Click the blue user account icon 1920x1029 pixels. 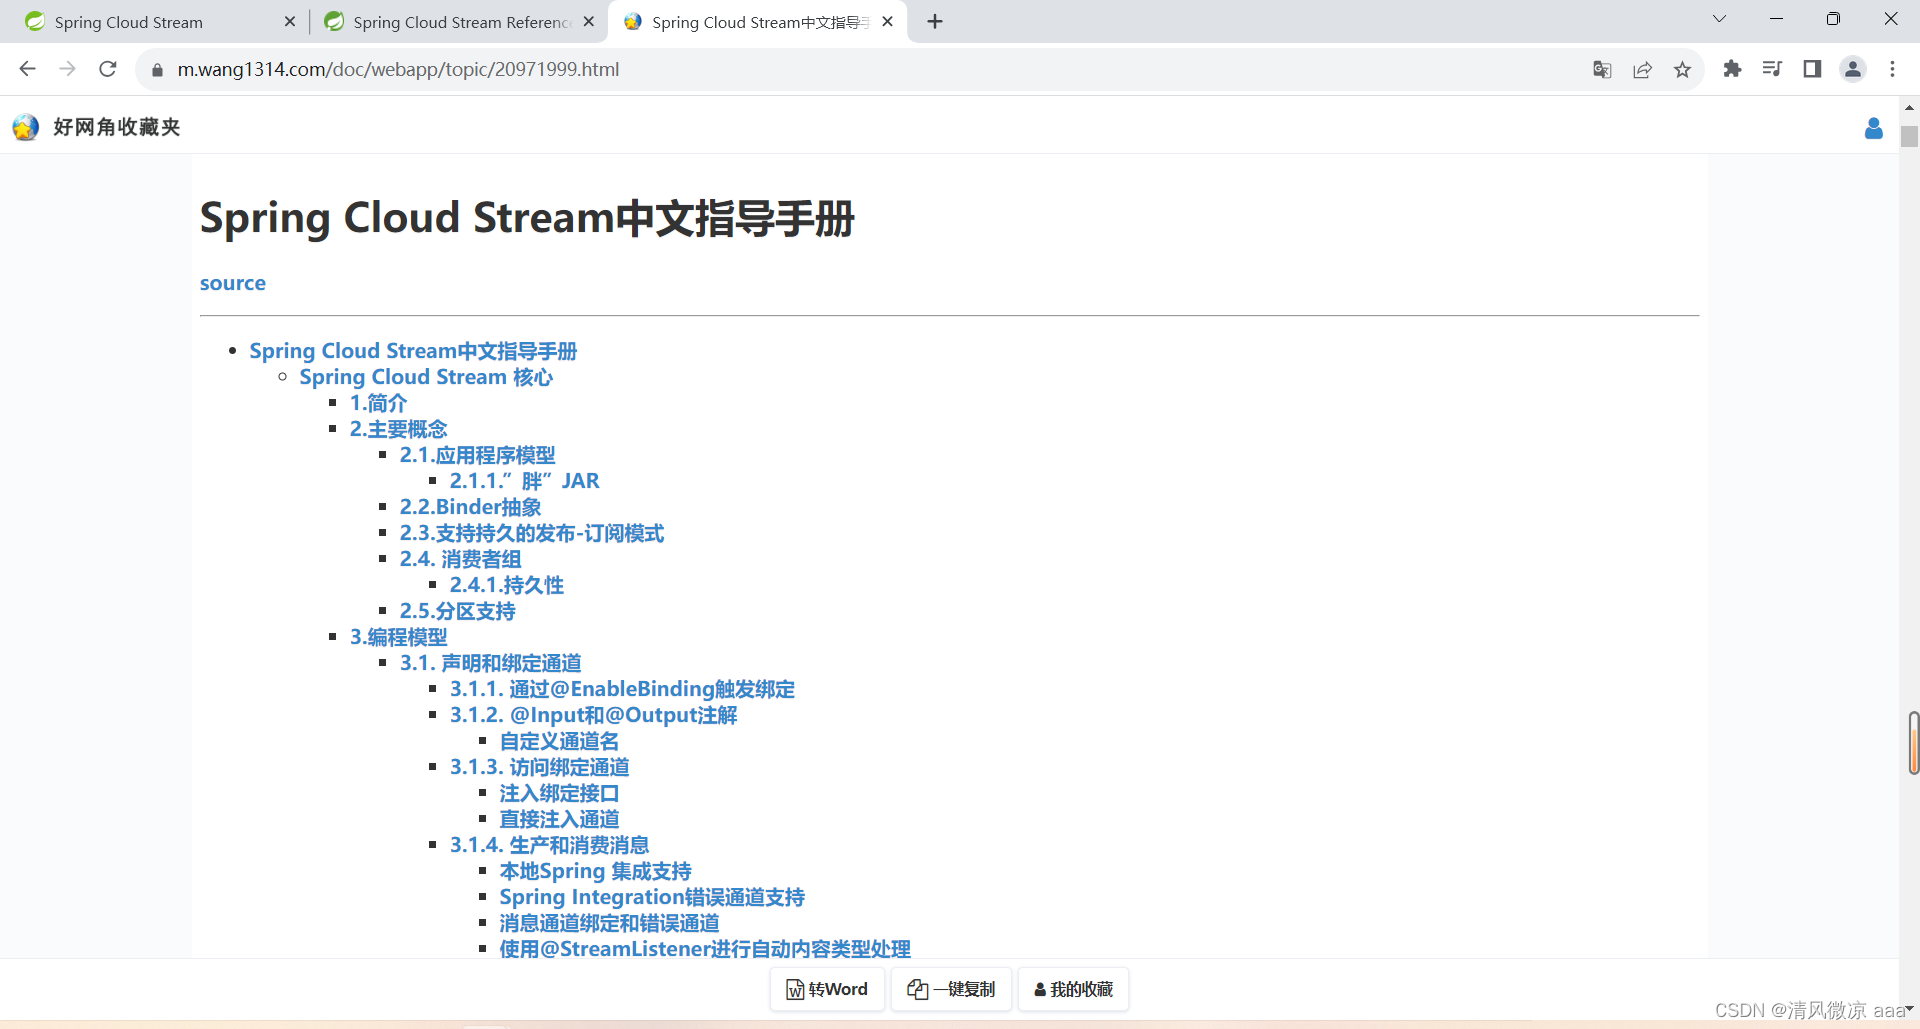click(x=1874, y=128)
